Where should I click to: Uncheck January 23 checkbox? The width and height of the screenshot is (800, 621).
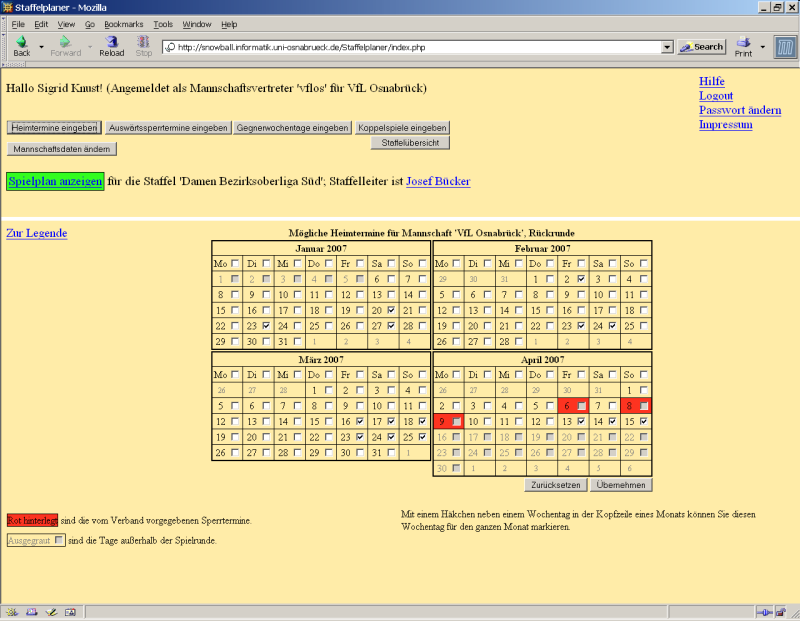coord(266,325)
